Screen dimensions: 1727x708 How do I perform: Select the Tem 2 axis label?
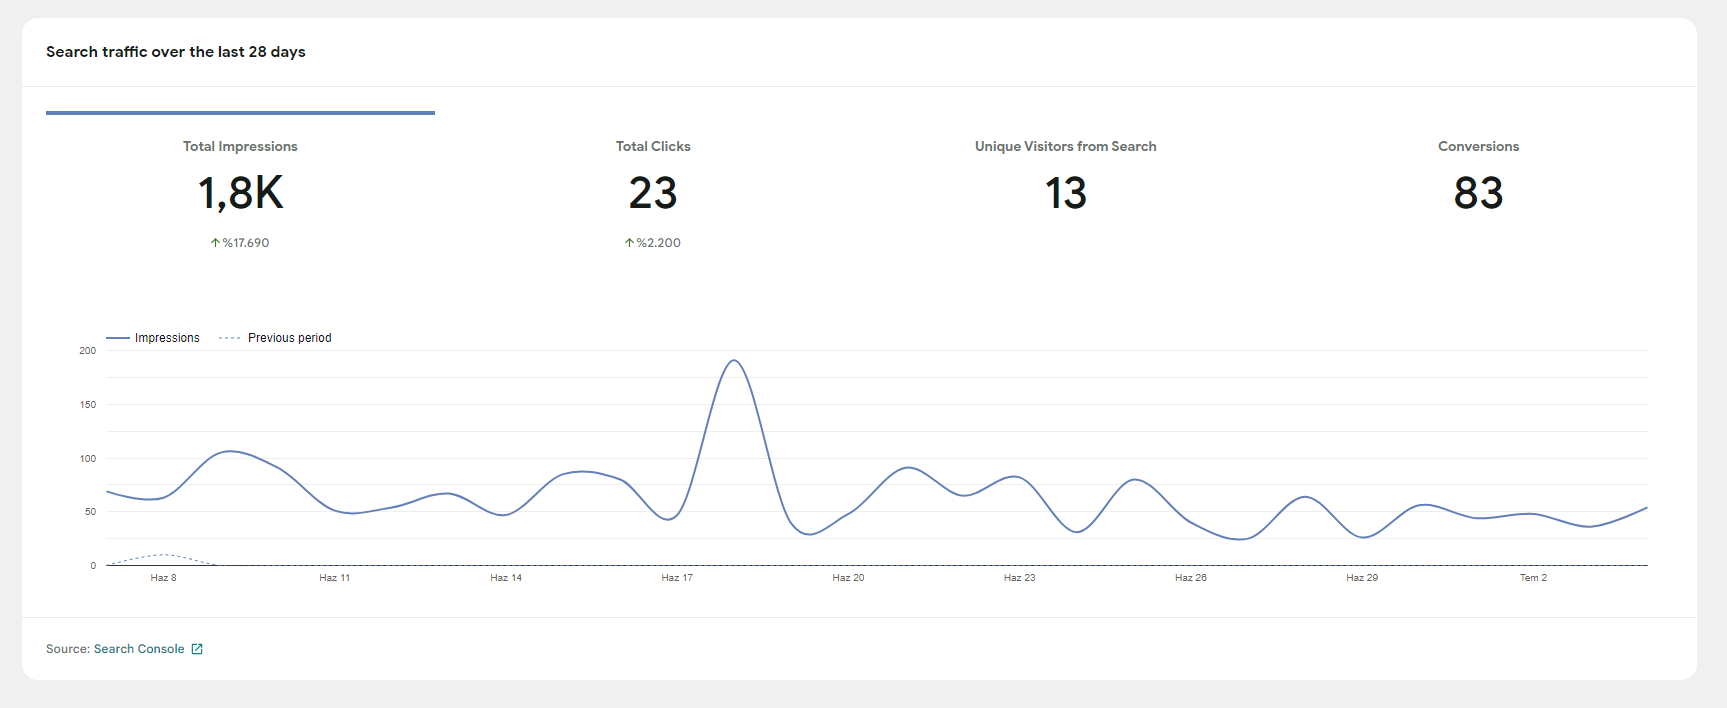tap(1533, 578)
